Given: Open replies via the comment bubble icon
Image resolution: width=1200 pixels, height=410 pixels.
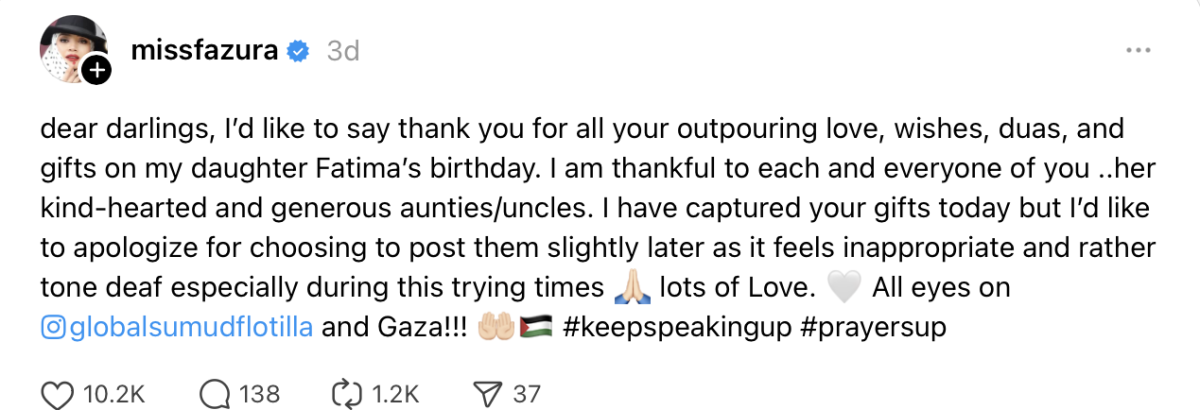Looking at the screenshot, I should [x=214, y=393].
